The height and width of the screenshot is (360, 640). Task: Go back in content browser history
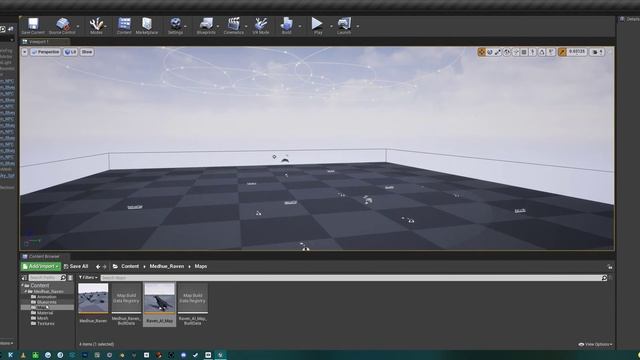98,267
